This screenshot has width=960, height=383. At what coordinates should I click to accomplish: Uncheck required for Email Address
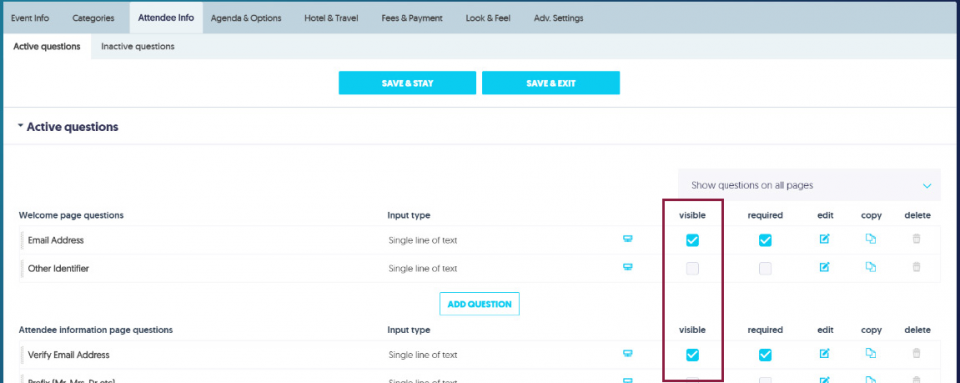click(x=765, y=240)
